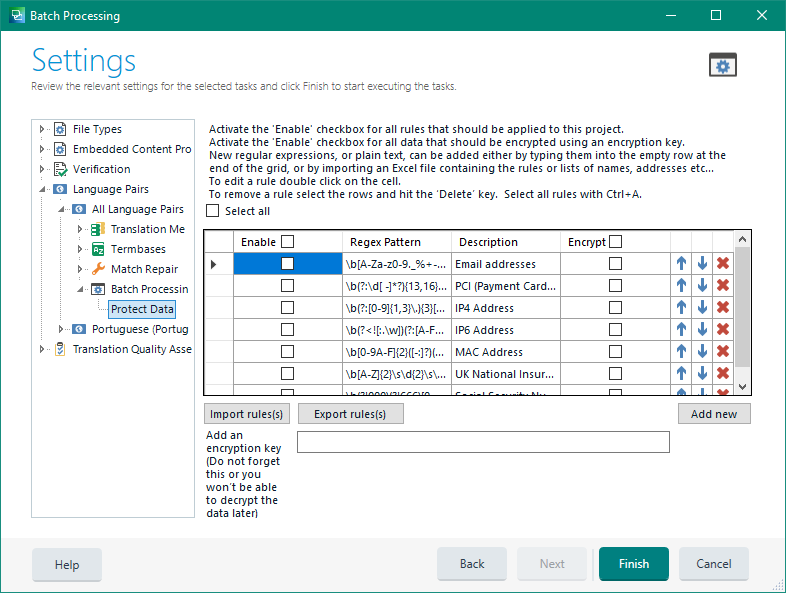Select Verification in the settings tree

click(101, 169)
